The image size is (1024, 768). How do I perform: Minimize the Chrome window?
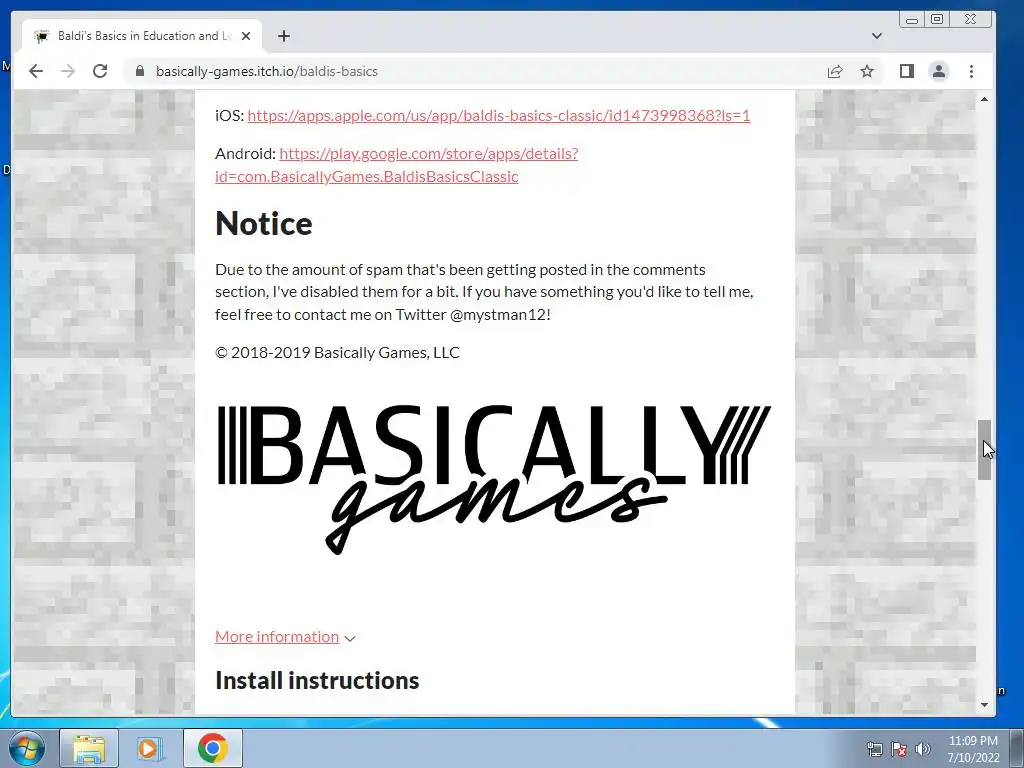click(x=912, y=20)
